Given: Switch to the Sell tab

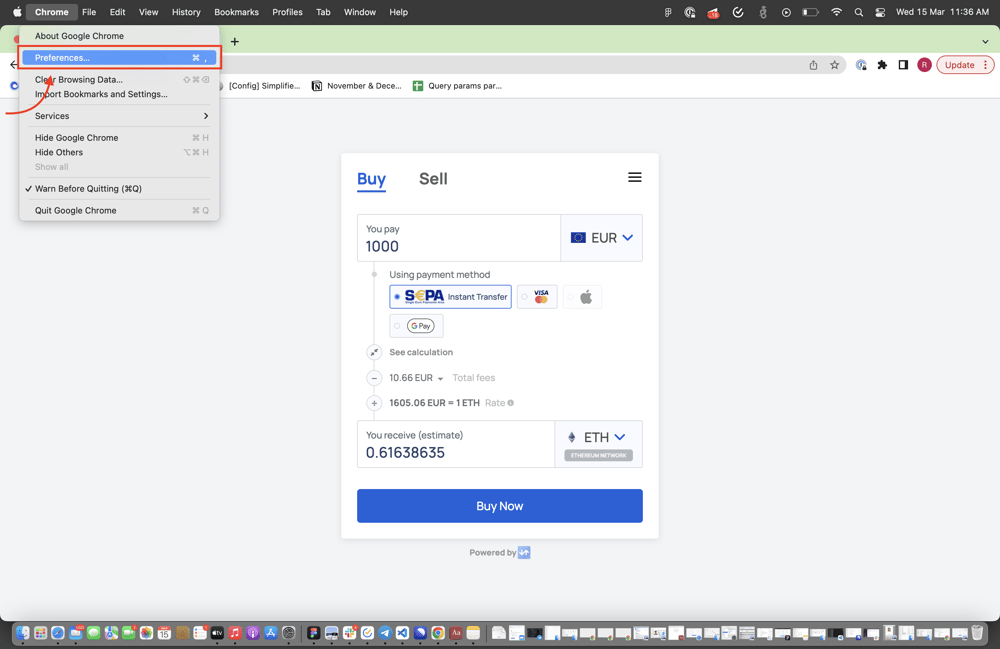Looking at the screenshot, I should 433,179.
